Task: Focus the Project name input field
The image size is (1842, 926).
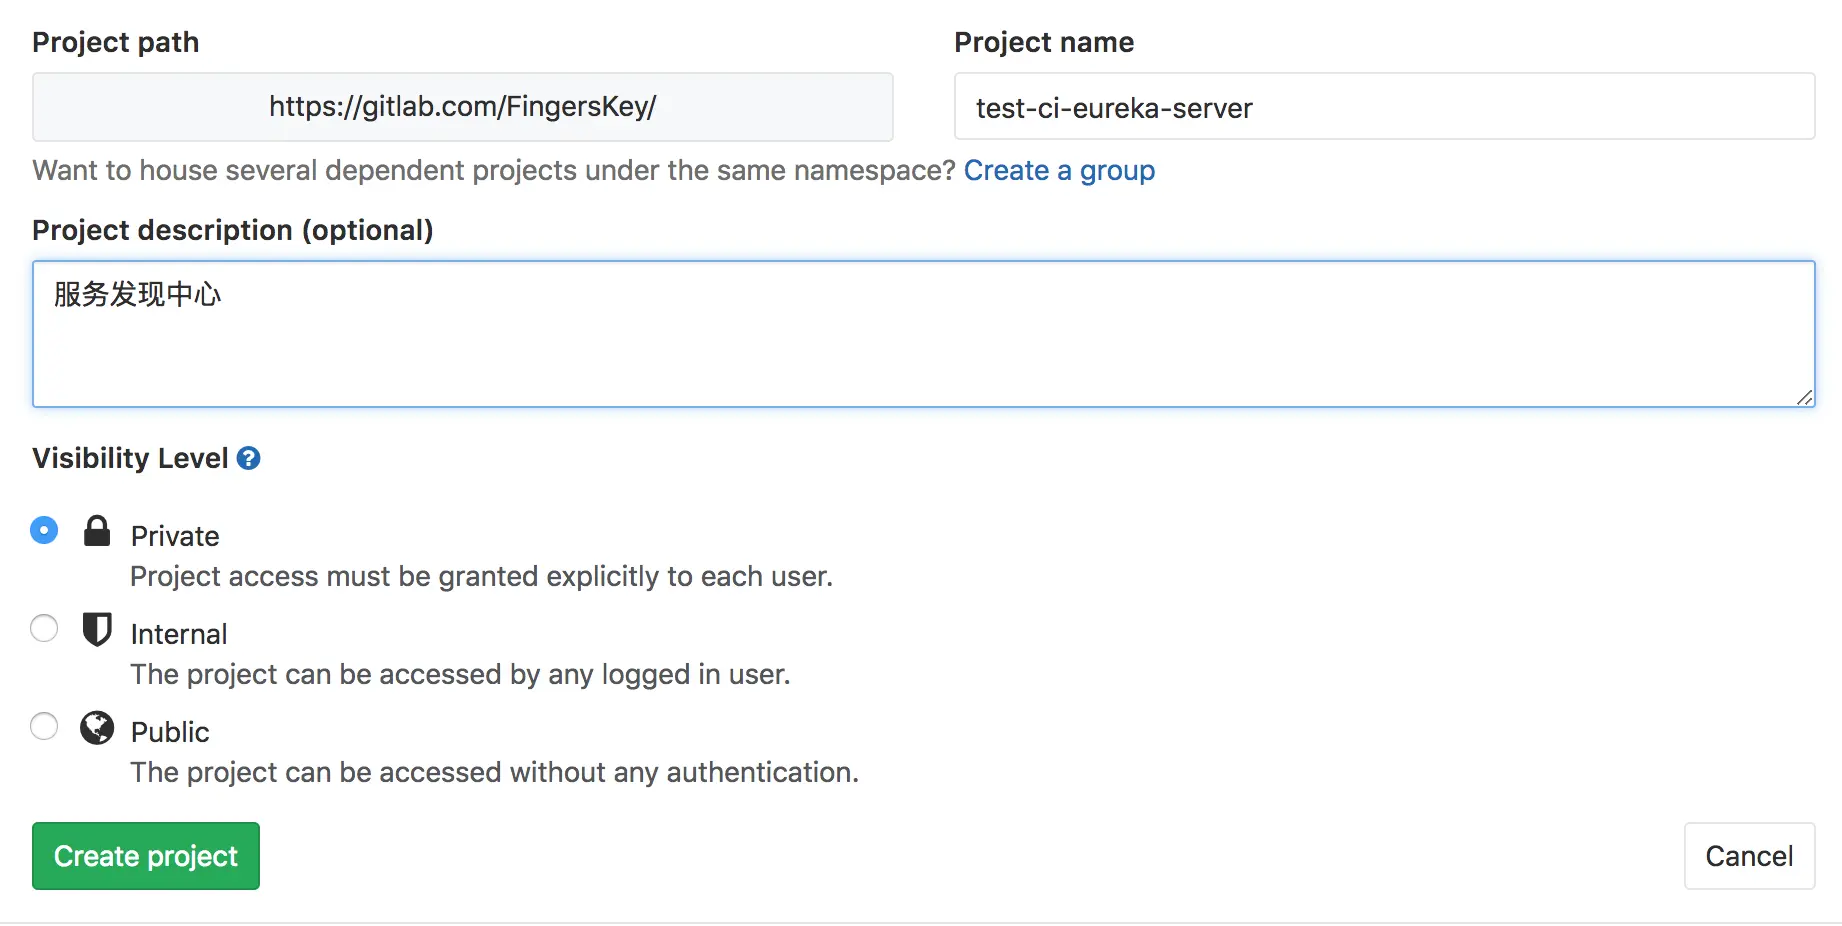Action: pyautogui.click(x=1384, y=107)
